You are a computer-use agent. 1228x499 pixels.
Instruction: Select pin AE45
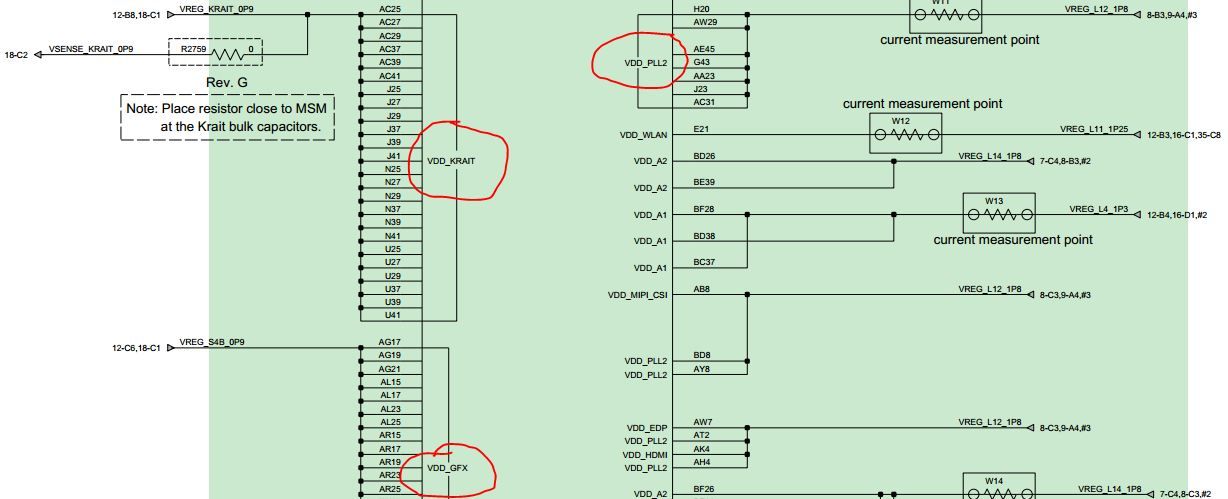[705, 48]
